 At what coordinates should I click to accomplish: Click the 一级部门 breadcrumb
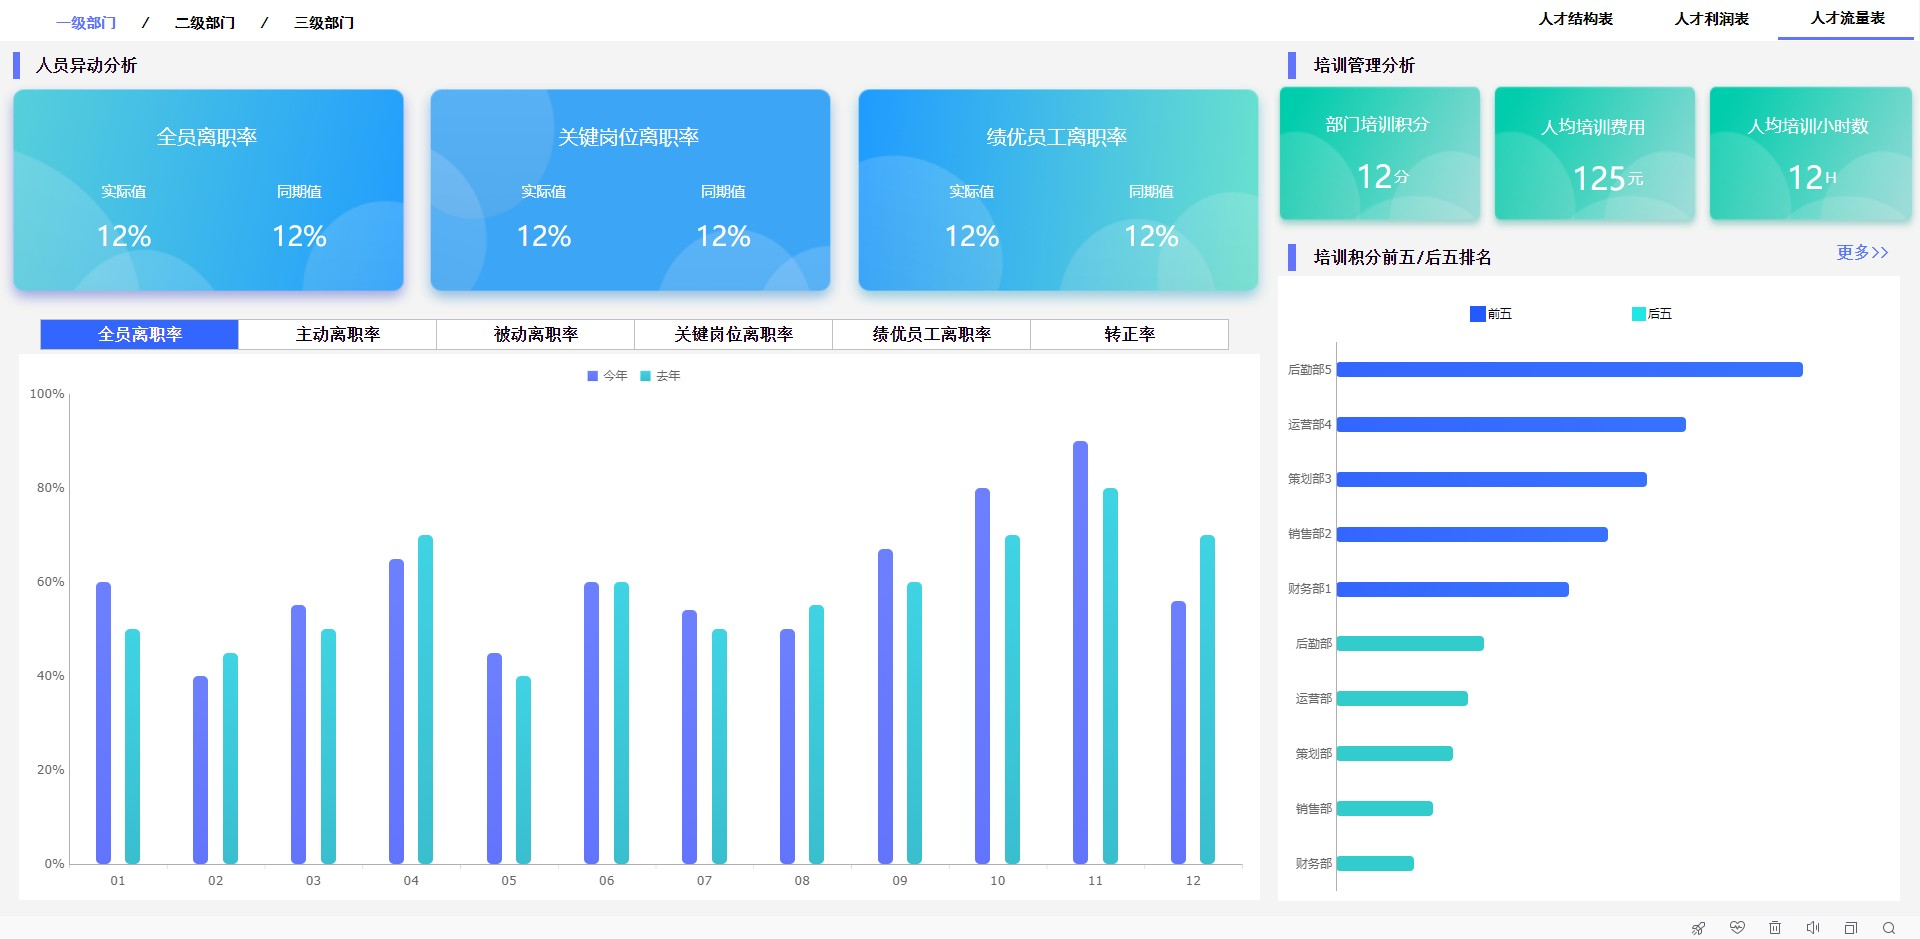86,22
